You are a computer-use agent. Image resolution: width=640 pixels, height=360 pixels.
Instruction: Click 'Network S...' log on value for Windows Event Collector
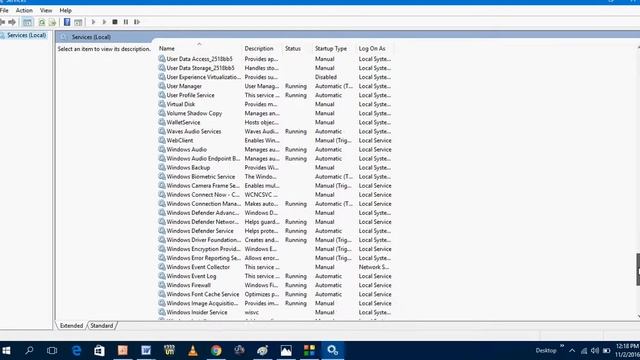pyautogui.click(x=374, y=267)
